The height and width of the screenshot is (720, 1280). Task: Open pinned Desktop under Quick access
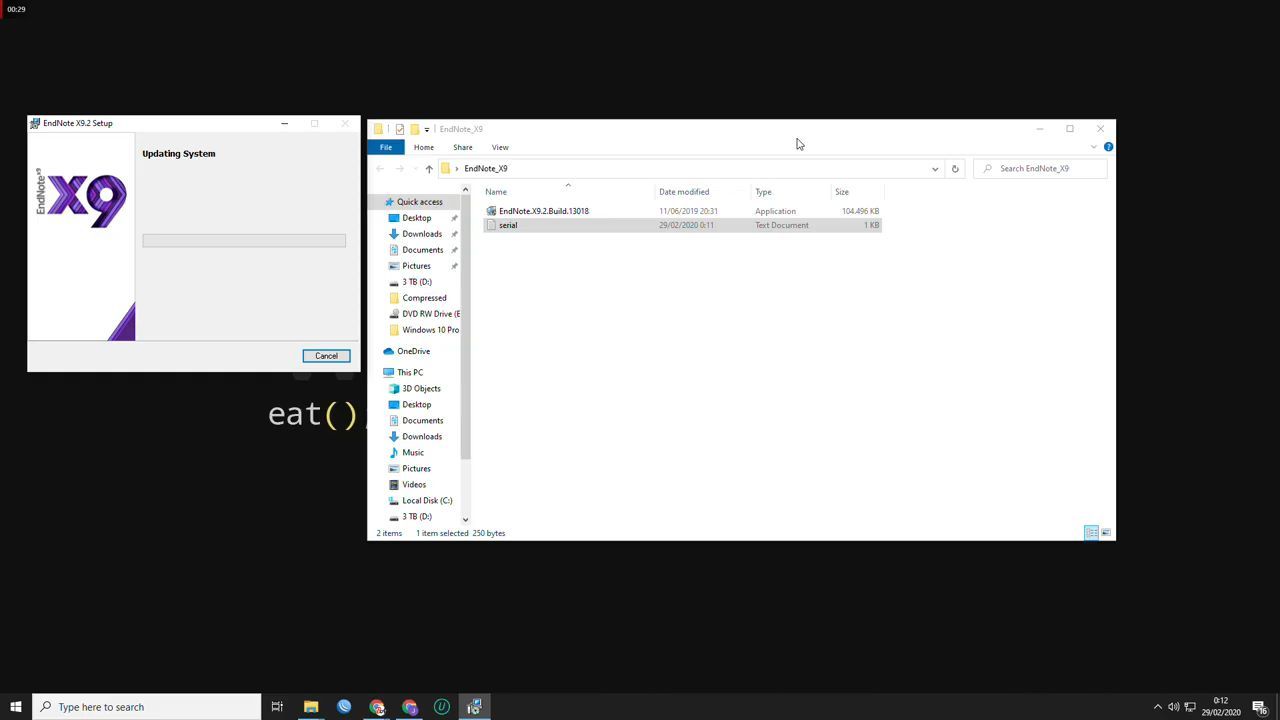click(x=416, y=218)
